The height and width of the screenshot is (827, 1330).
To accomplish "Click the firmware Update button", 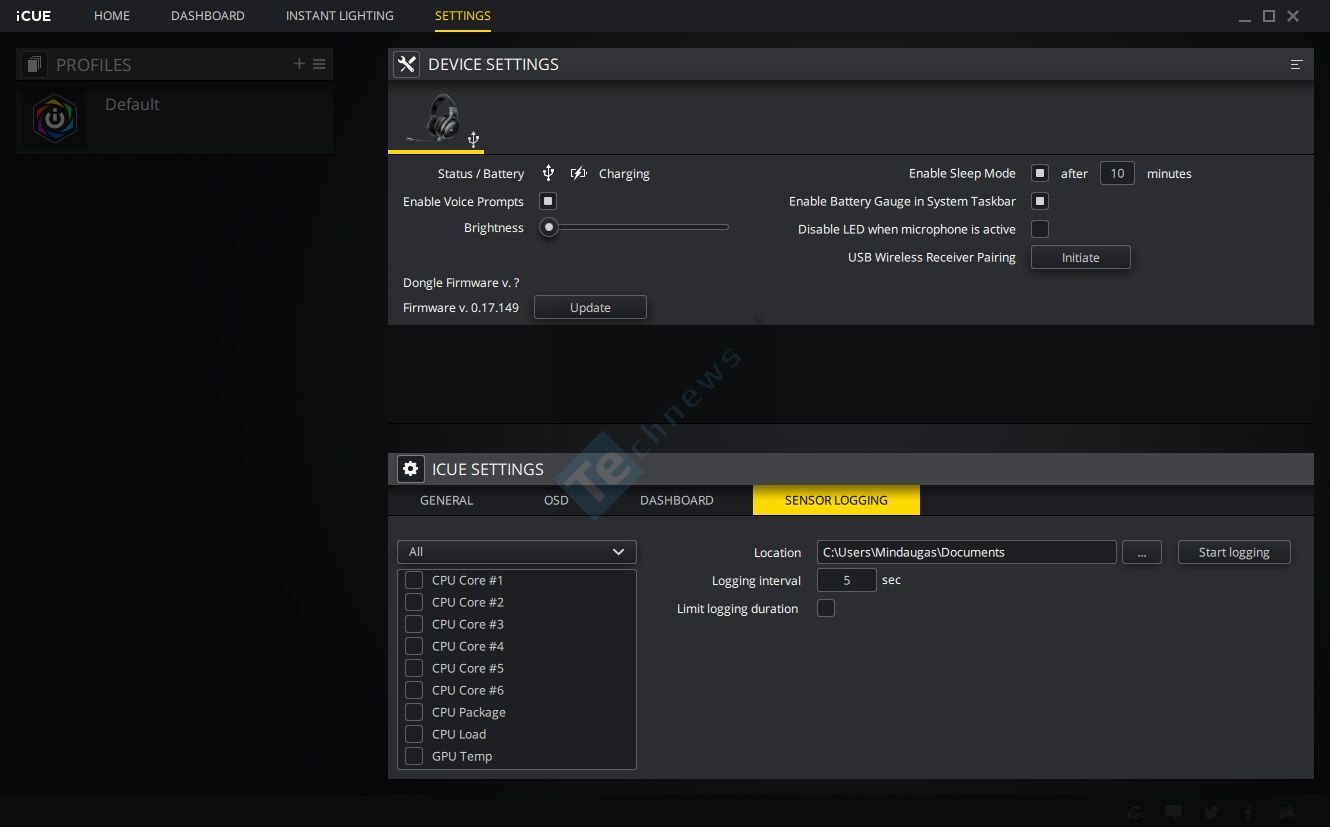I will 590,307.
